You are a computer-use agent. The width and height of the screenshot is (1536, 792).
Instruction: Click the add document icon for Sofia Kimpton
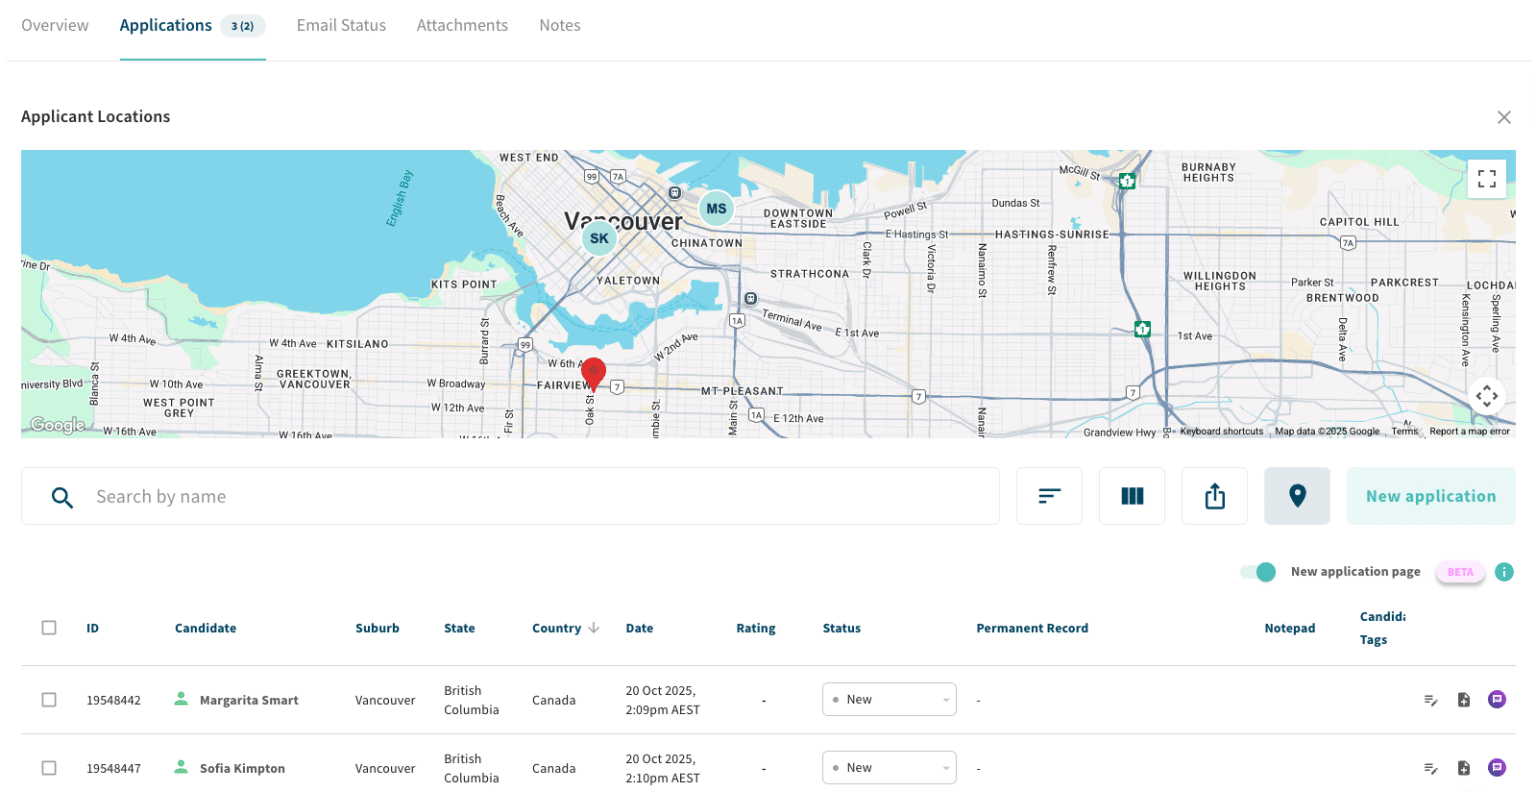pyautogui.click(x=1463, y=767)
